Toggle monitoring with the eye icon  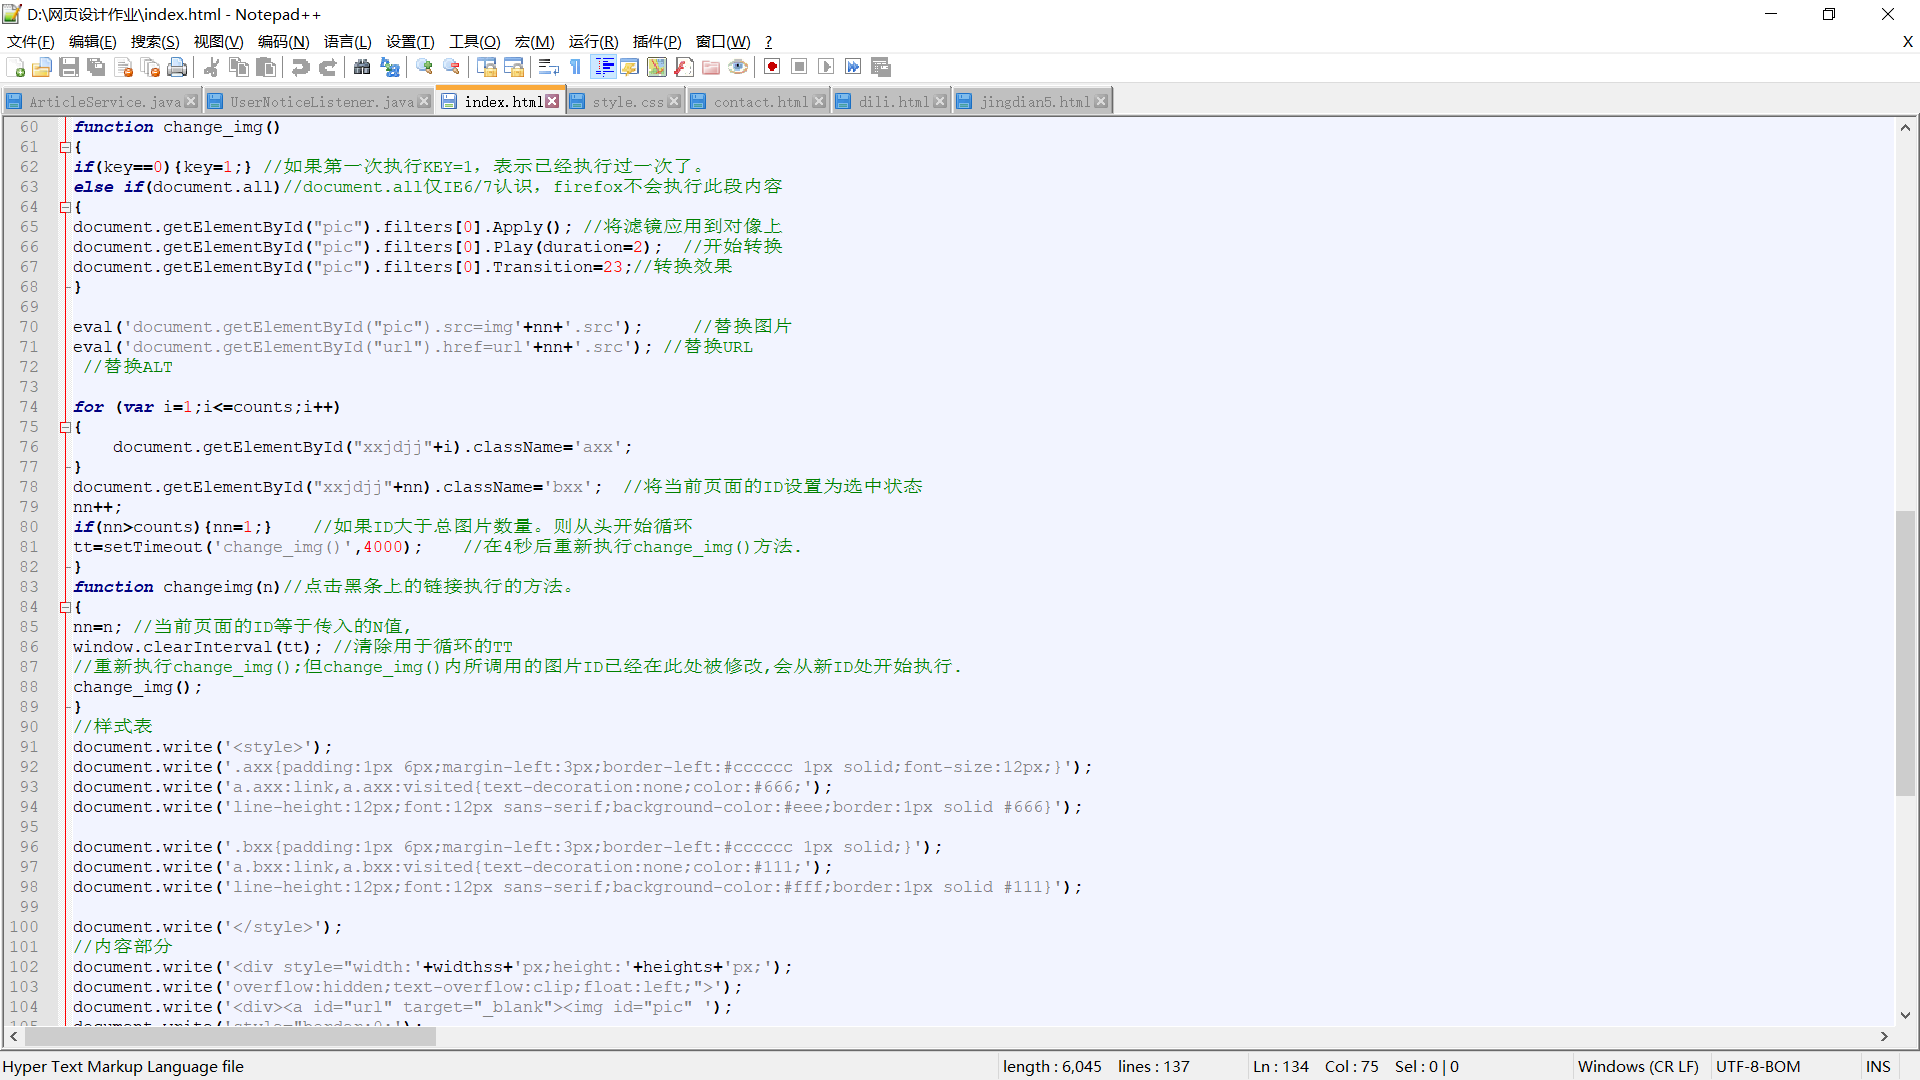coord(738,67)
